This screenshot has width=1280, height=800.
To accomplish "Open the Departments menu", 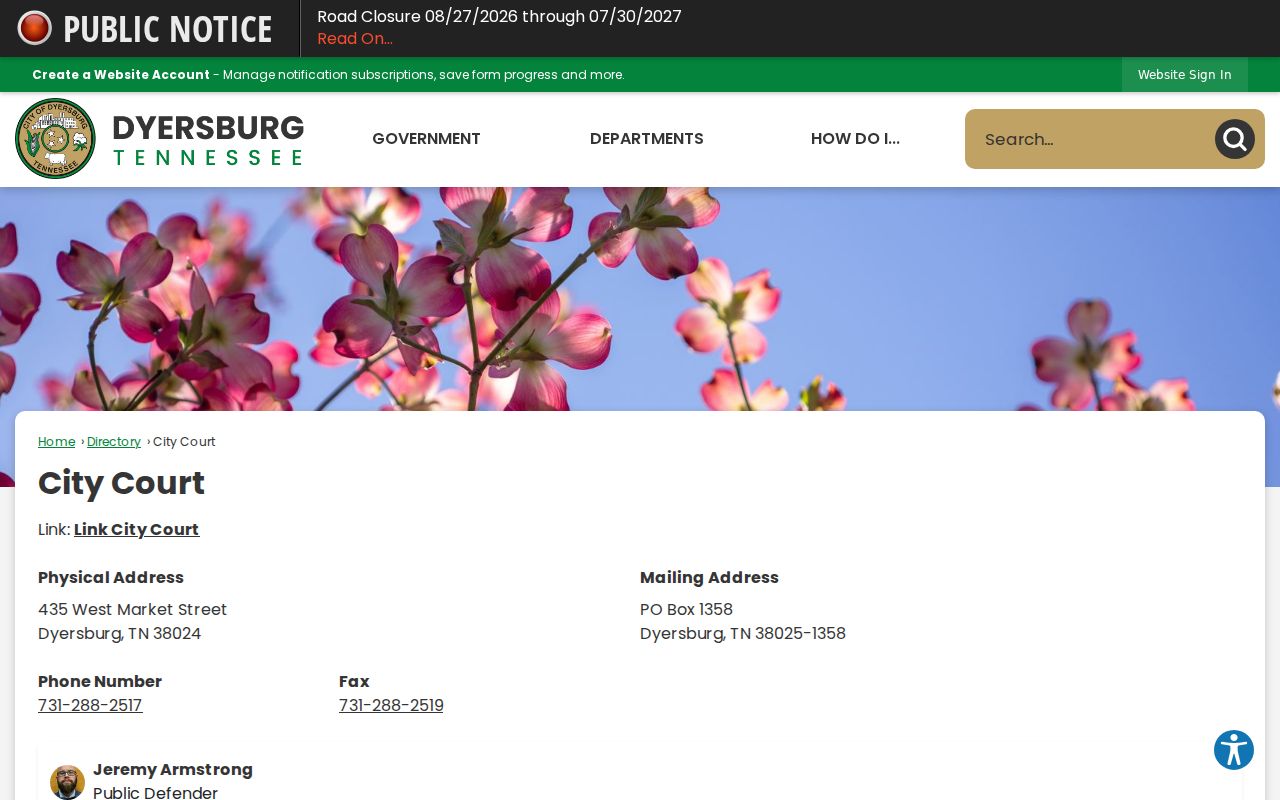I will pos(647,139).
